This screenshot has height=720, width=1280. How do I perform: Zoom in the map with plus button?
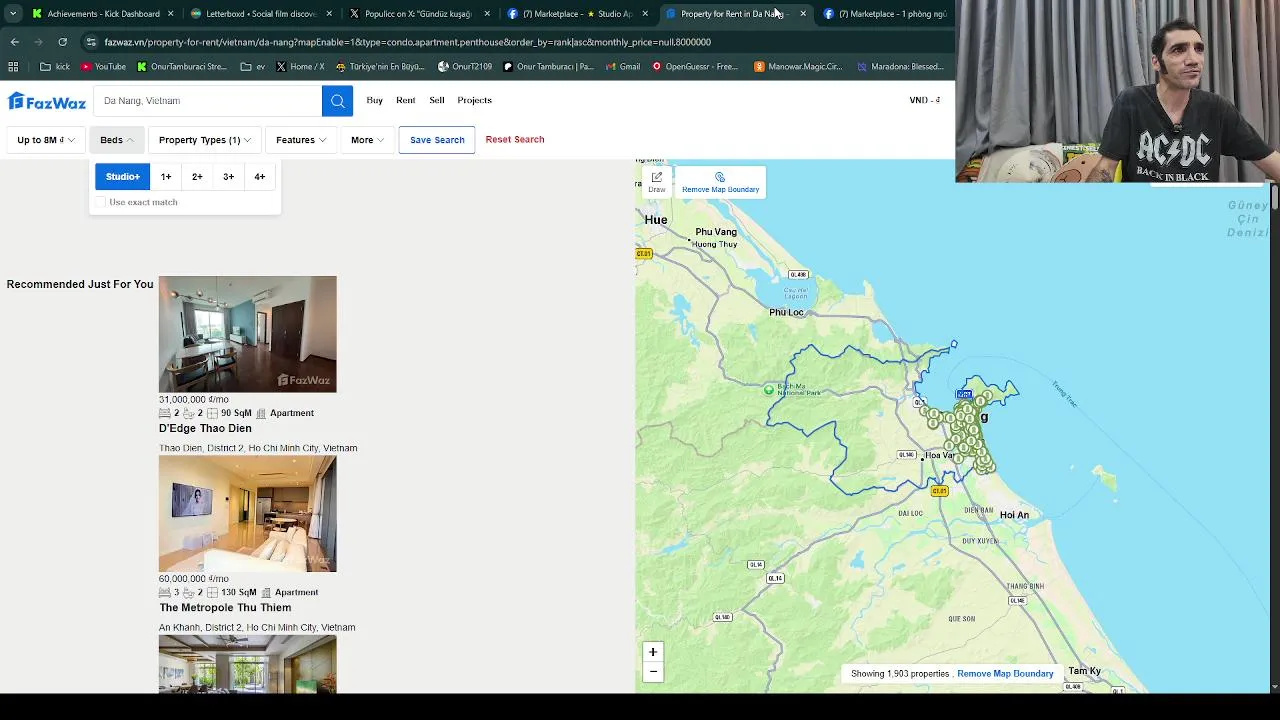(x=653, y=652)
